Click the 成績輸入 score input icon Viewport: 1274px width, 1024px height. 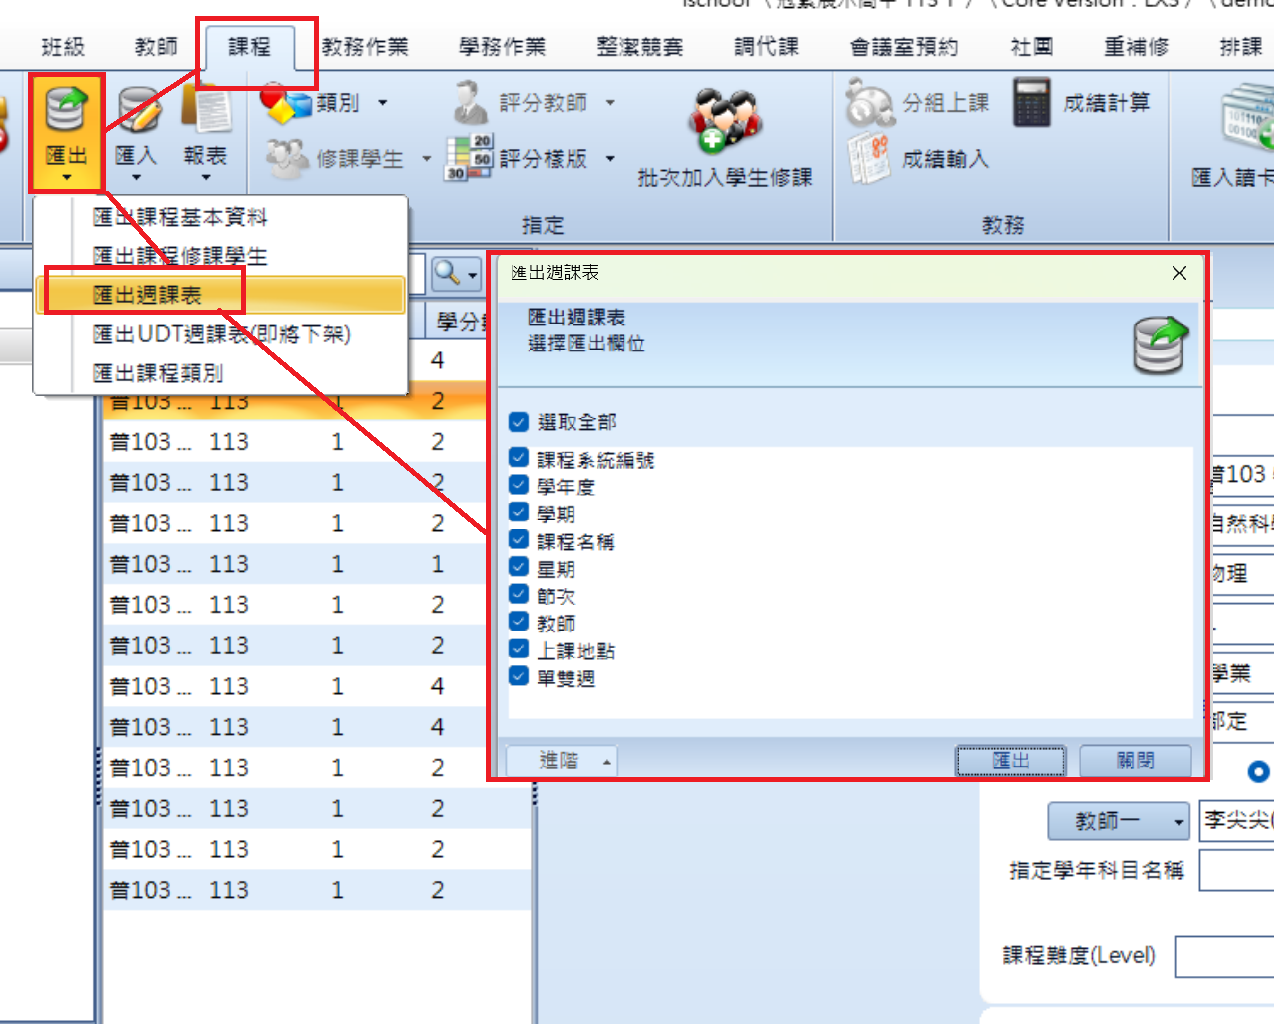[x=869, y=160]
